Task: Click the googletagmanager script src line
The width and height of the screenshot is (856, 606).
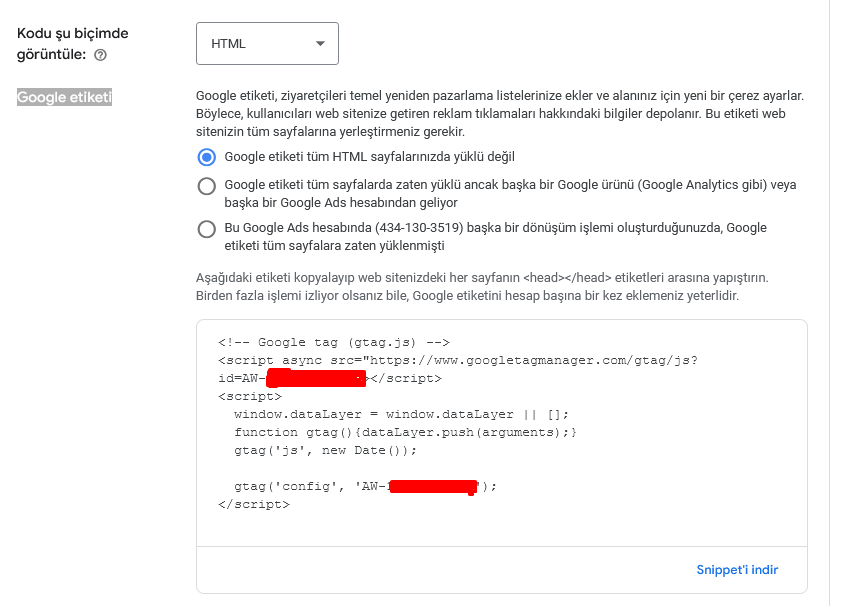Action: tap(457, 360)
